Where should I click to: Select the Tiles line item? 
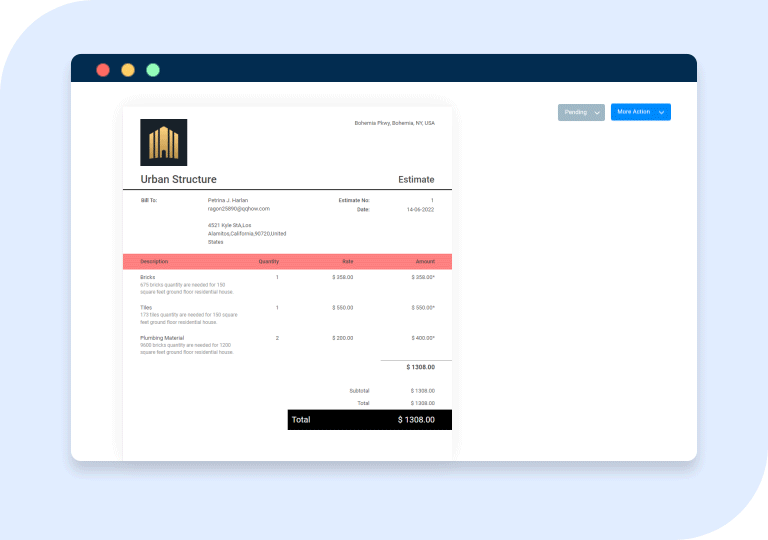146,307
